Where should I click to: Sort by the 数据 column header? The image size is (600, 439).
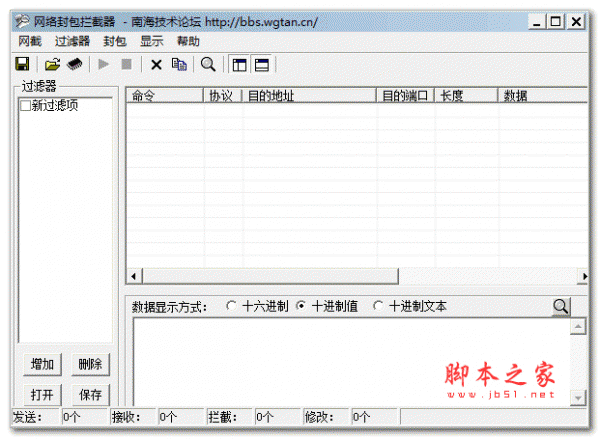coord(543,95)
